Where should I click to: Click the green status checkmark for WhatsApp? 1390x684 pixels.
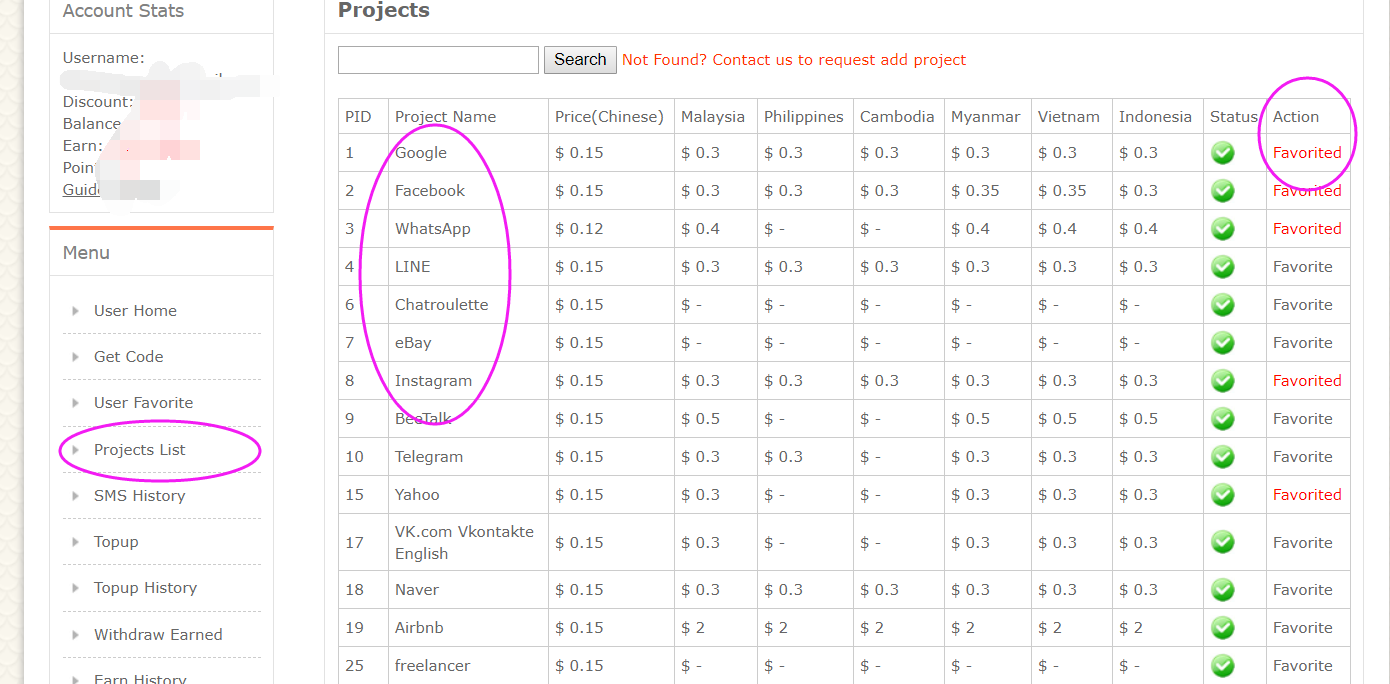coord(1222,229)
